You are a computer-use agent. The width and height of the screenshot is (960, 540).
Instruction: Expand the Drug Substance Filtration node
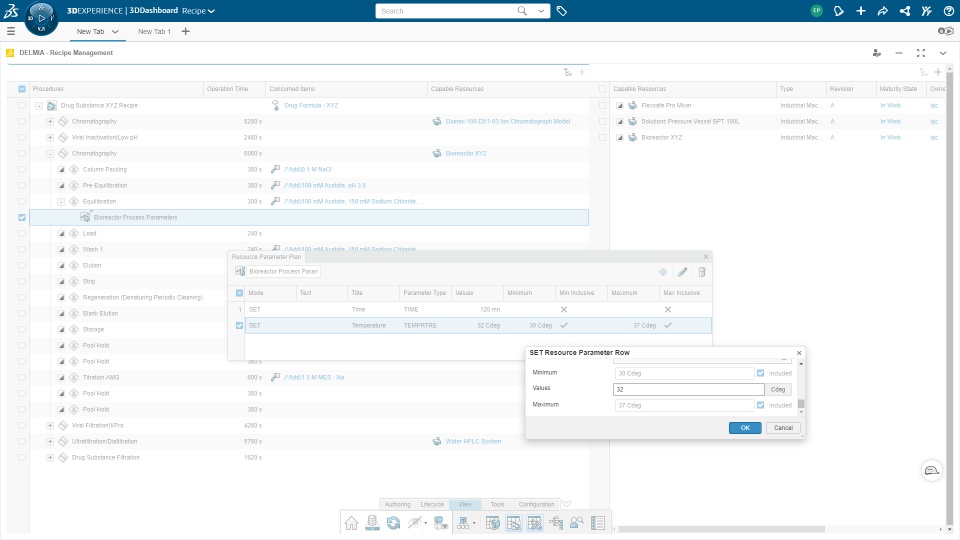50,457
